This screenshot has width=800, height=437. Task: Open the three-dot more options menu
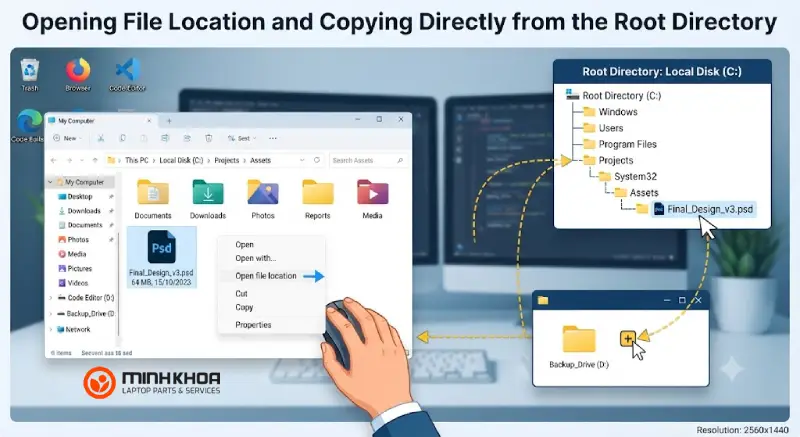(x=273, y=138)
